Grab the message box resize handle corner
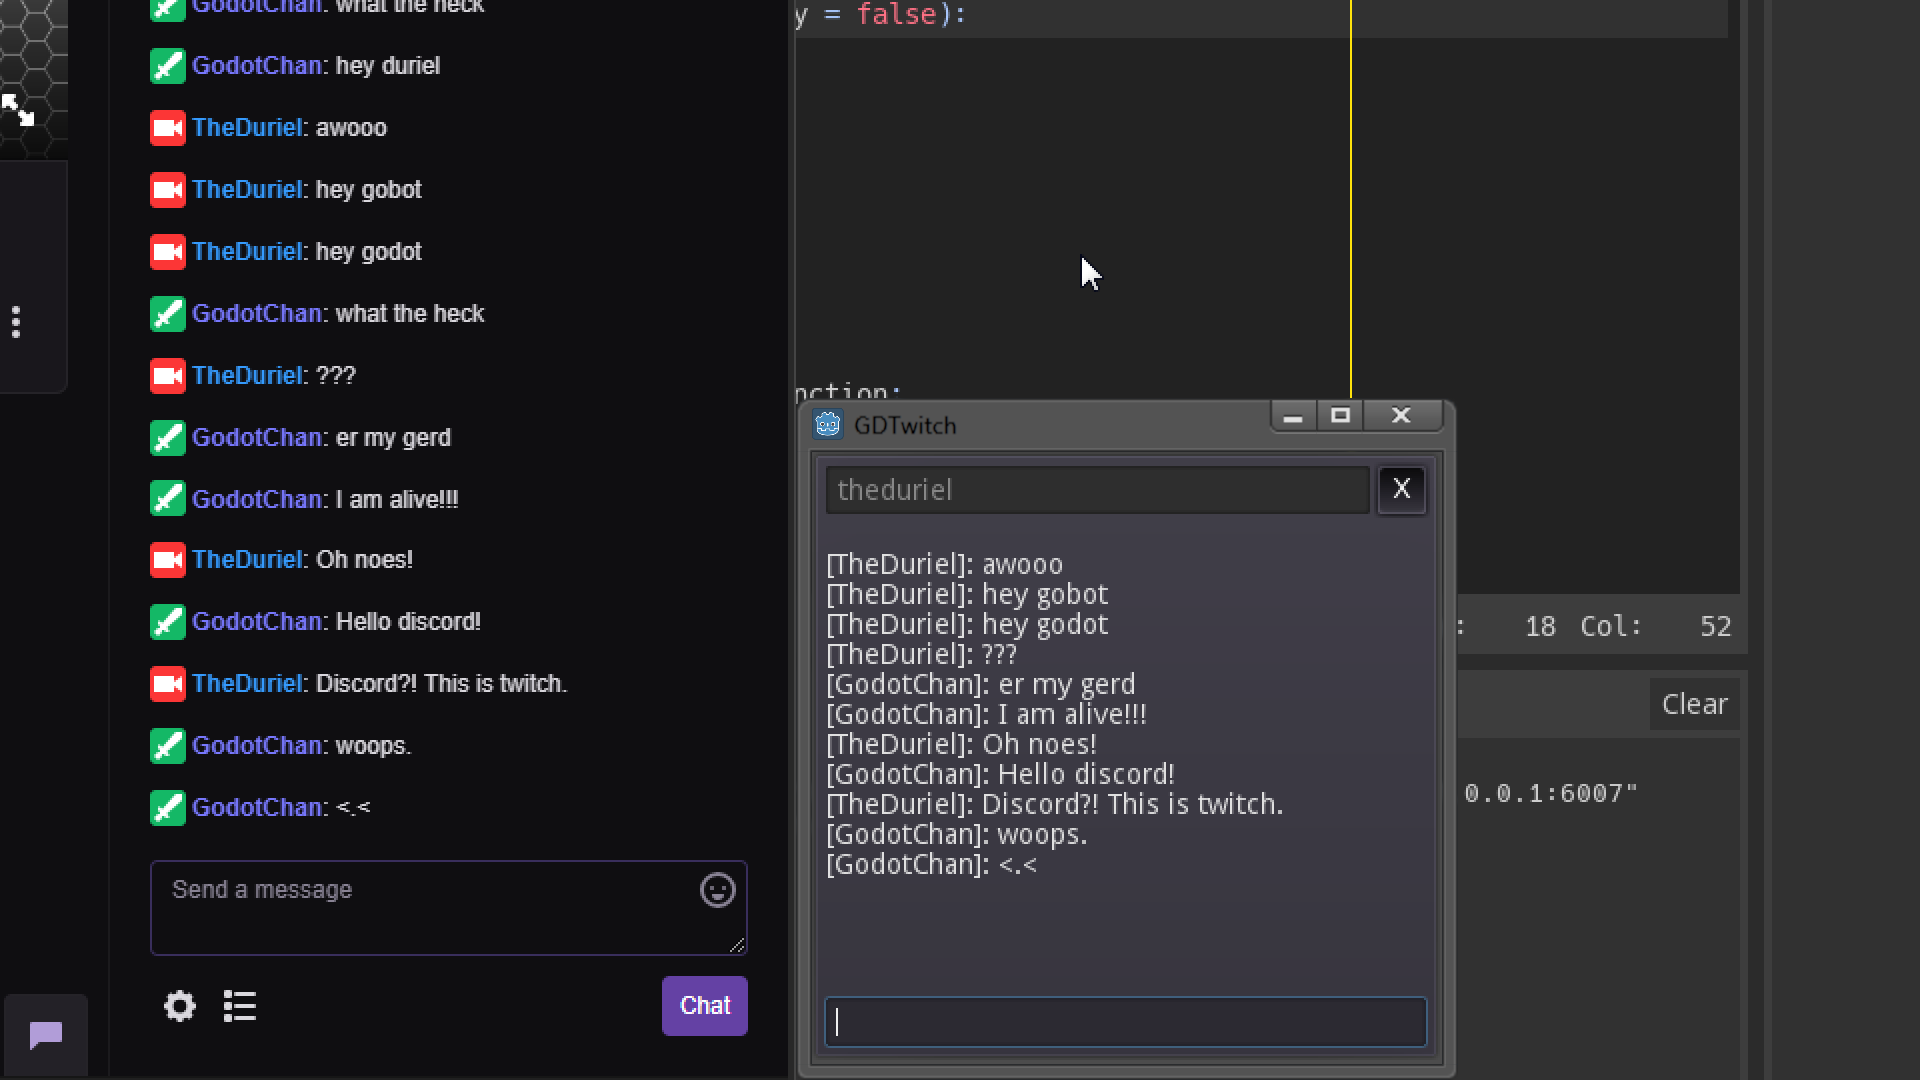The height and width of the screenshot is (1080, 1920). click(738, 945)
